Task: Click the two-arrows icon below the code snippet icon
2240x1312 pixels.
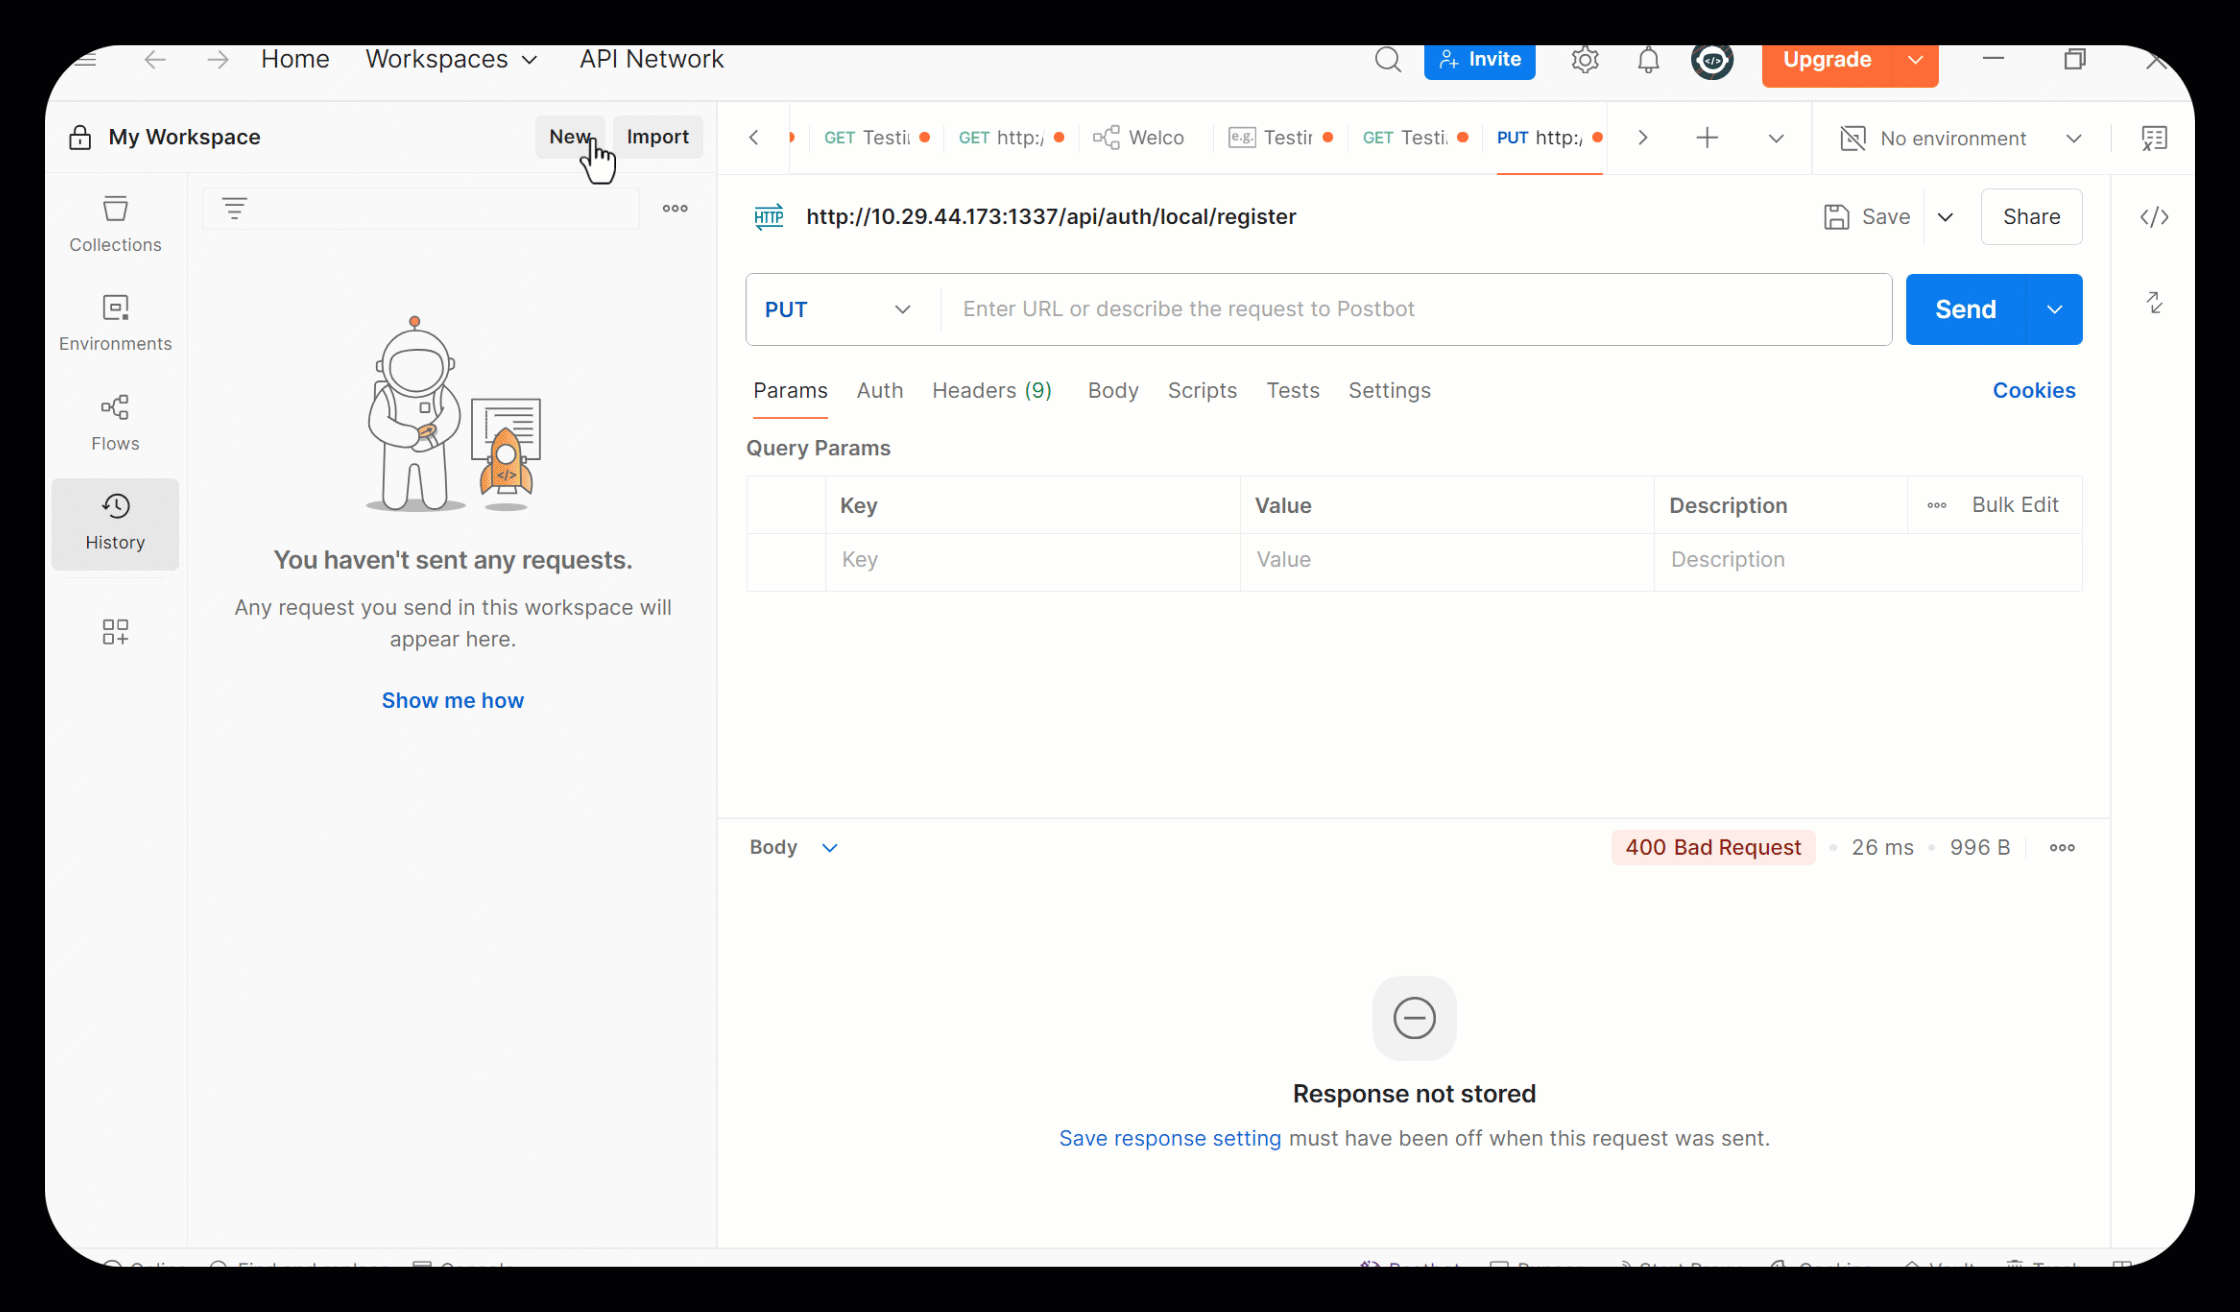Action: (2154, 302)
